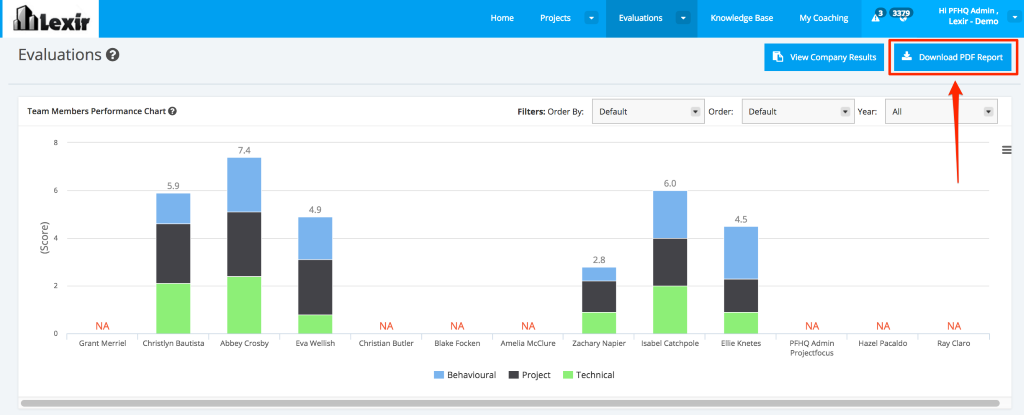The height and width of the screenshot is (415, 1024).
Task: Open the Year filter dropdown
Action: 941,112
